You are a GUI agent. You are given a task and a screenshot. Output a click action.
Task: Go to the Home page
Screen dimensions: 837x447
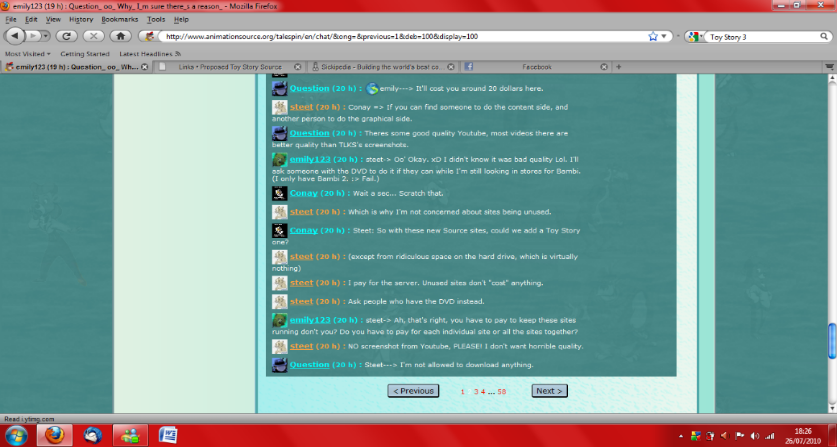(121, 36)
